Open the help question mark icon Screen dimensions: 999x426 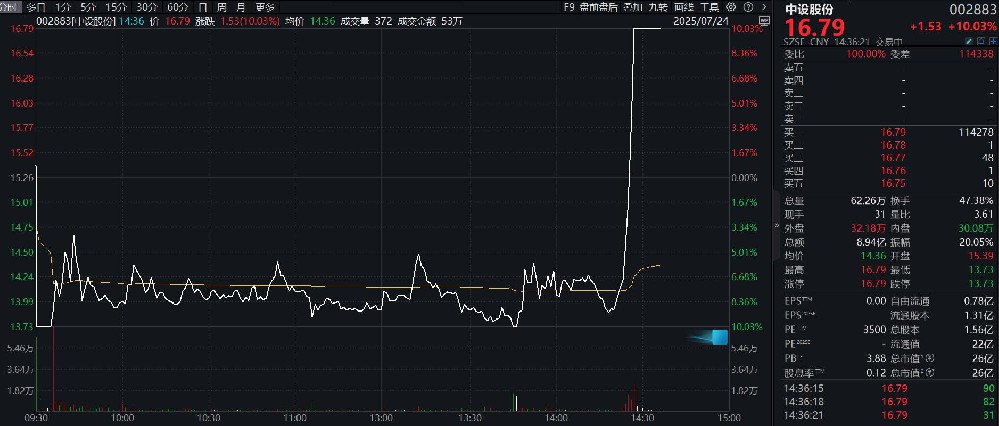click(749, 7)
